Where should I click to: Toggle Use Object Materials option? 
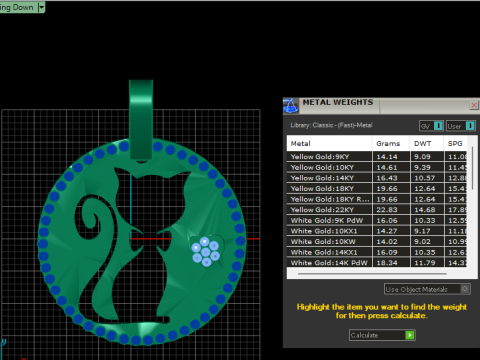[427, 289]
